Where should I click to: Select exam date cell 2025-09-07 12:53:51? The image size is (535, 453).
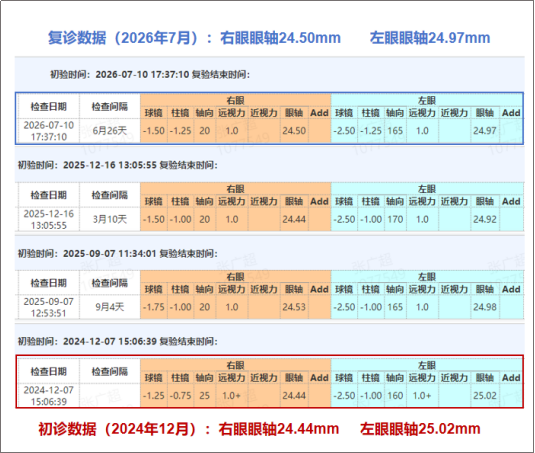pos(49,307)
